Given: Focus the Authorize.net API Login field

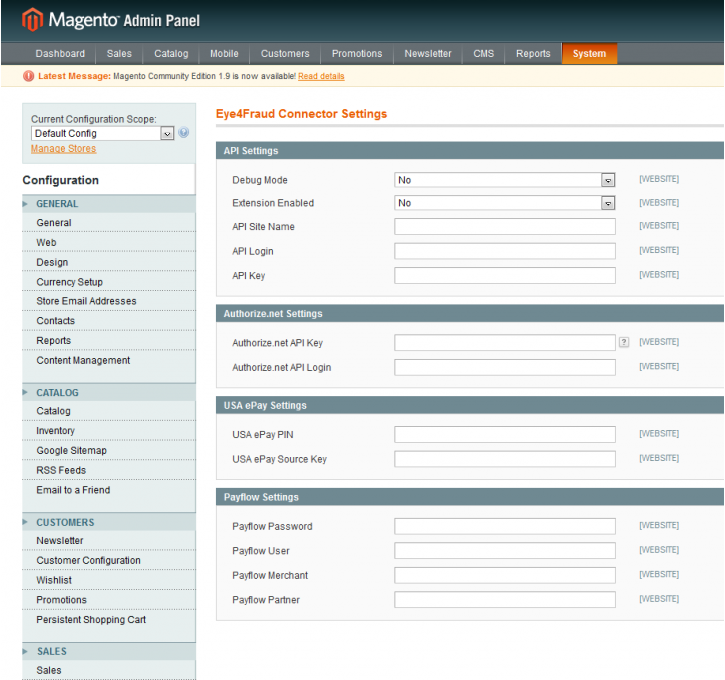Looking at the screenshot, I should point(504,367).
